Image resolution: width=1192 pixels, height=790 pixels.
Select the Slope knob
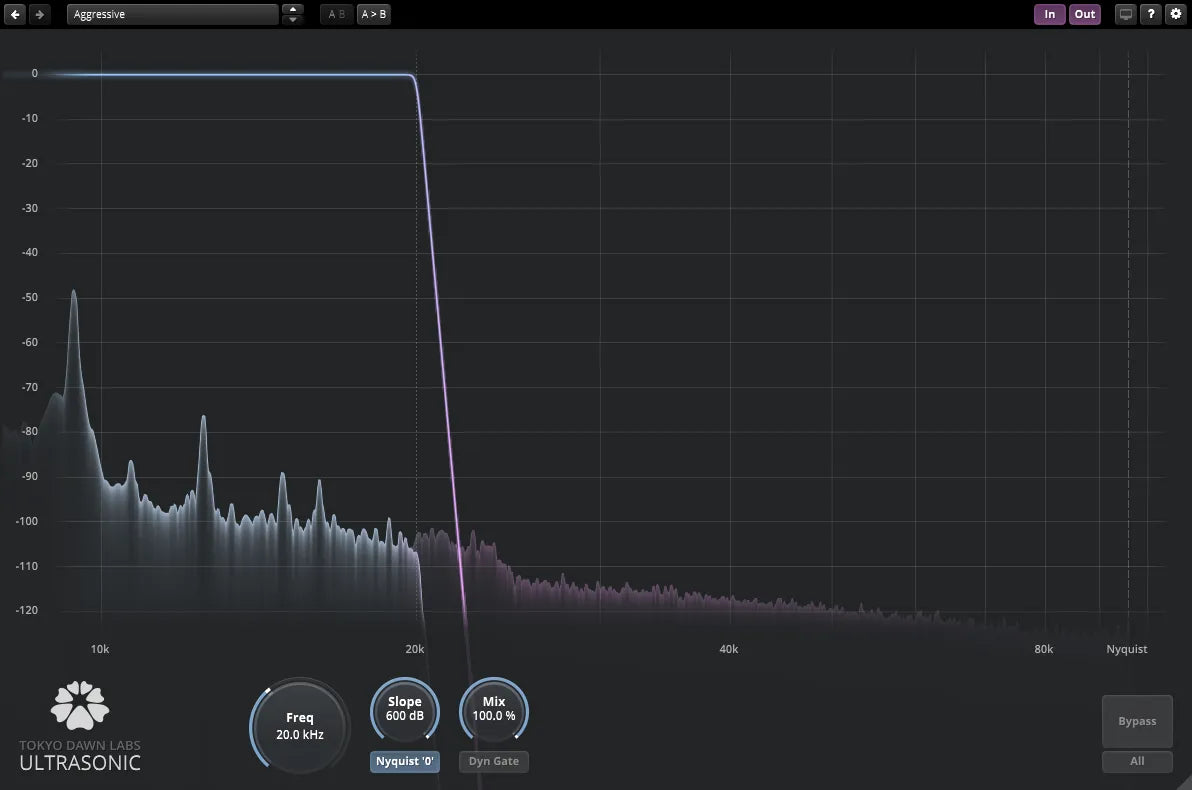(x=404, y=710)
